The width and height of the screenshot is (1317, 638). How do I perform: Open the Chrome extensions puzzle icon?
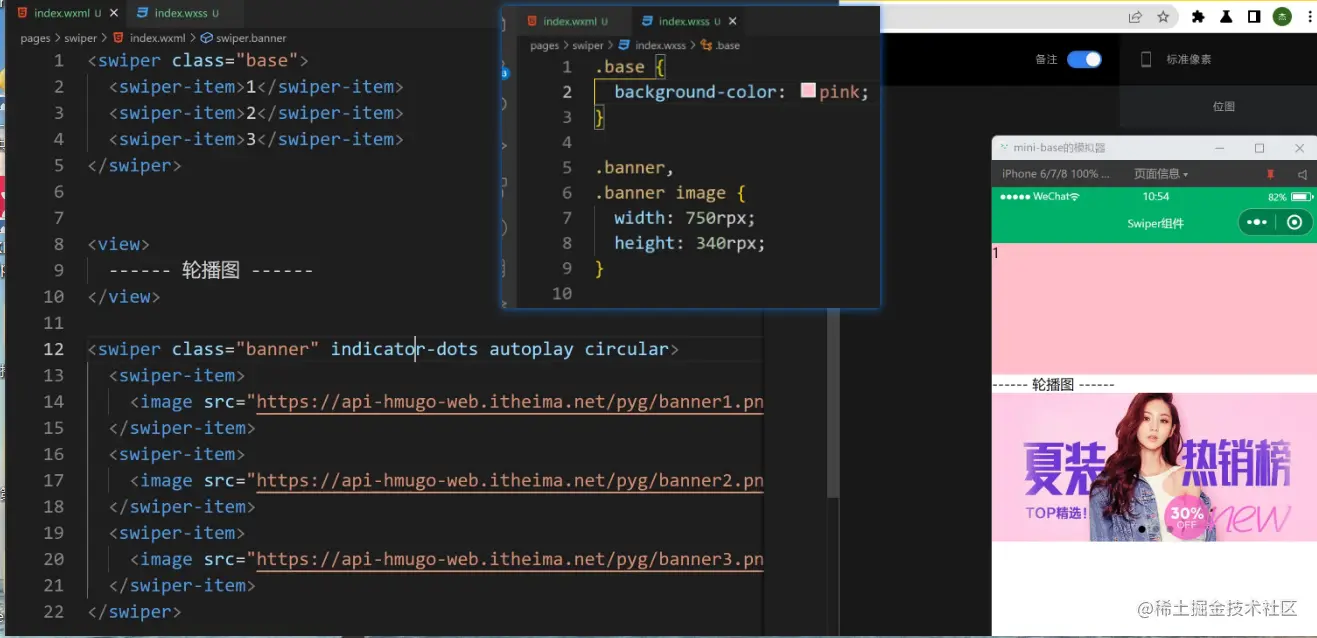click(x=1198, y=17)
